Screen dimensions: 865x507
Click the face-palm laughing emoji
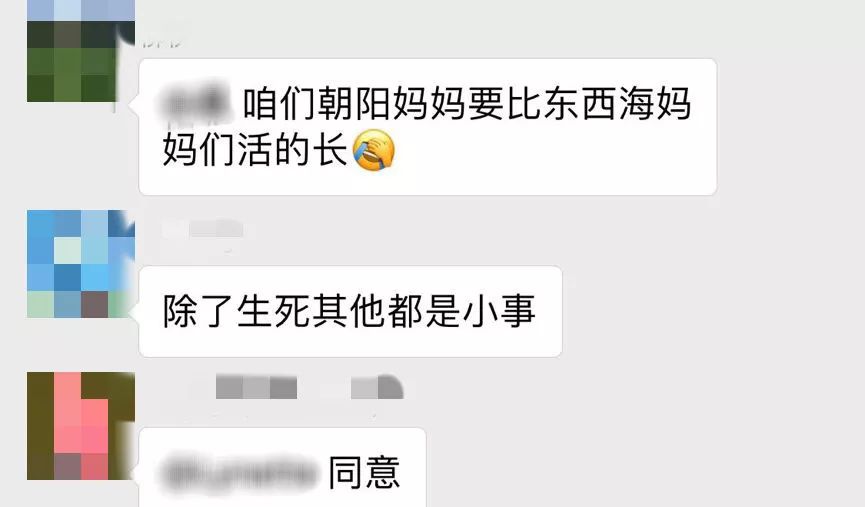pyautogui.click(x=374, y=150)
